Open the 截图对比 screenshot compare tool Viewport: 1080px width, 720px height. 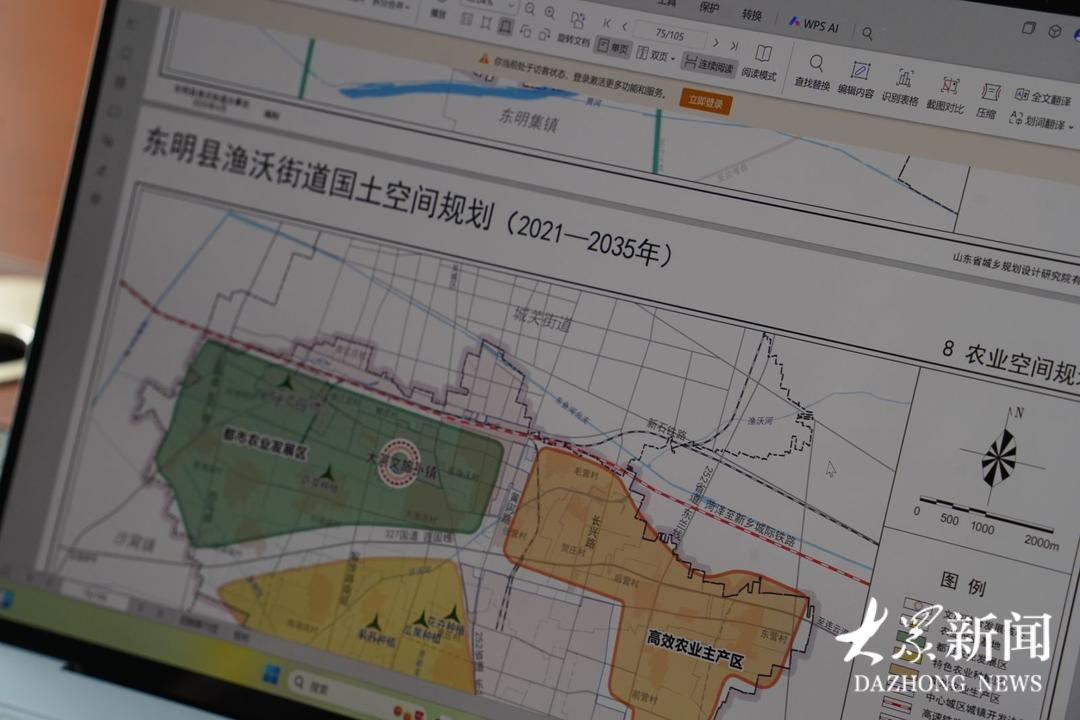click(946, 95)
